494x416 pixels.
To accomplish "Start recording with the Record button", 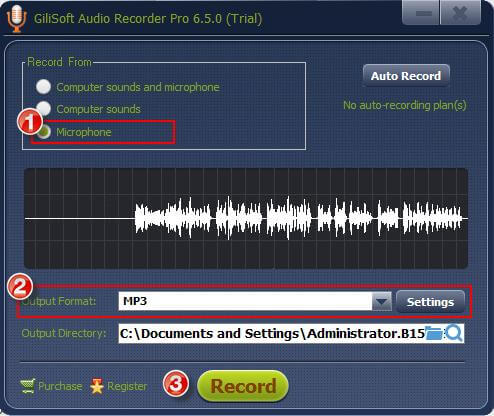I will (243, 386).
